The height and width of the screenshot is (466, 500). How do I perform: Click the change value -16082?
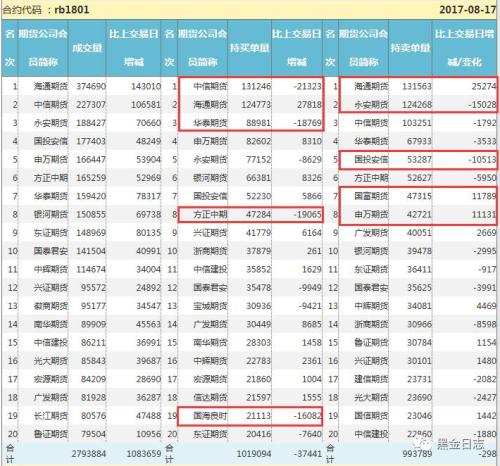[308, 416]
